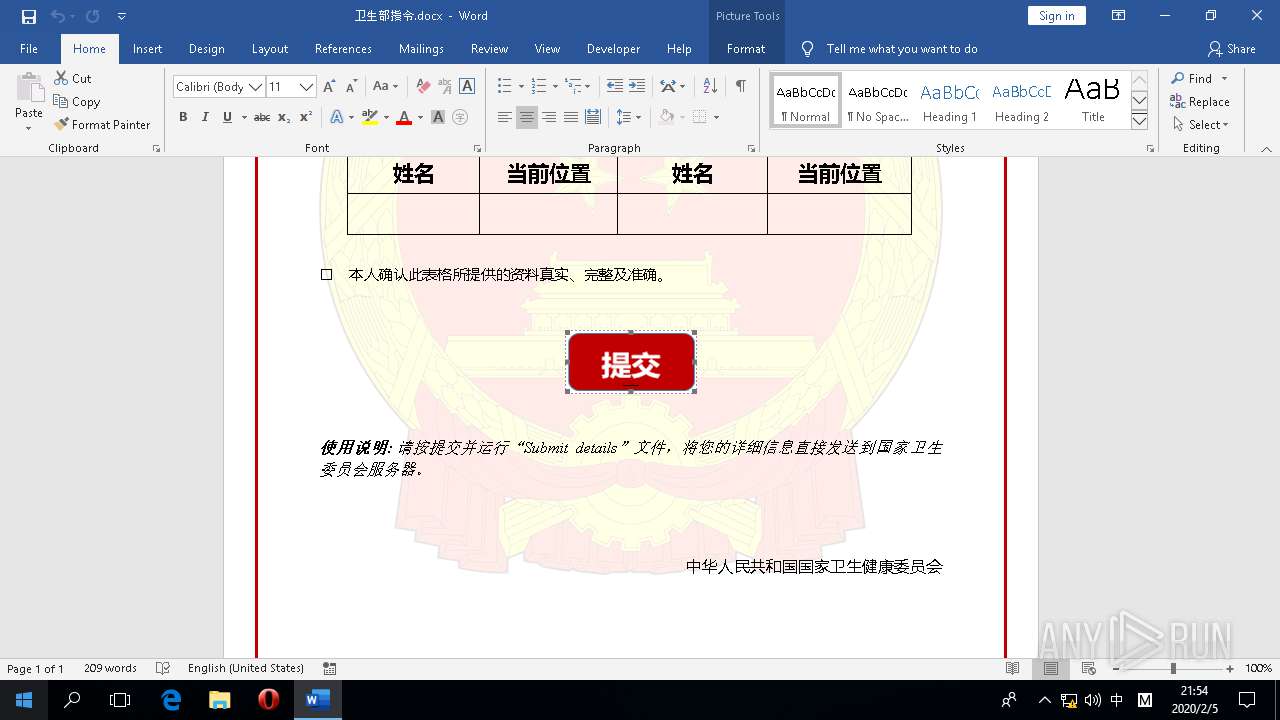Decrease paragraph indent

[x=615, y=87]
